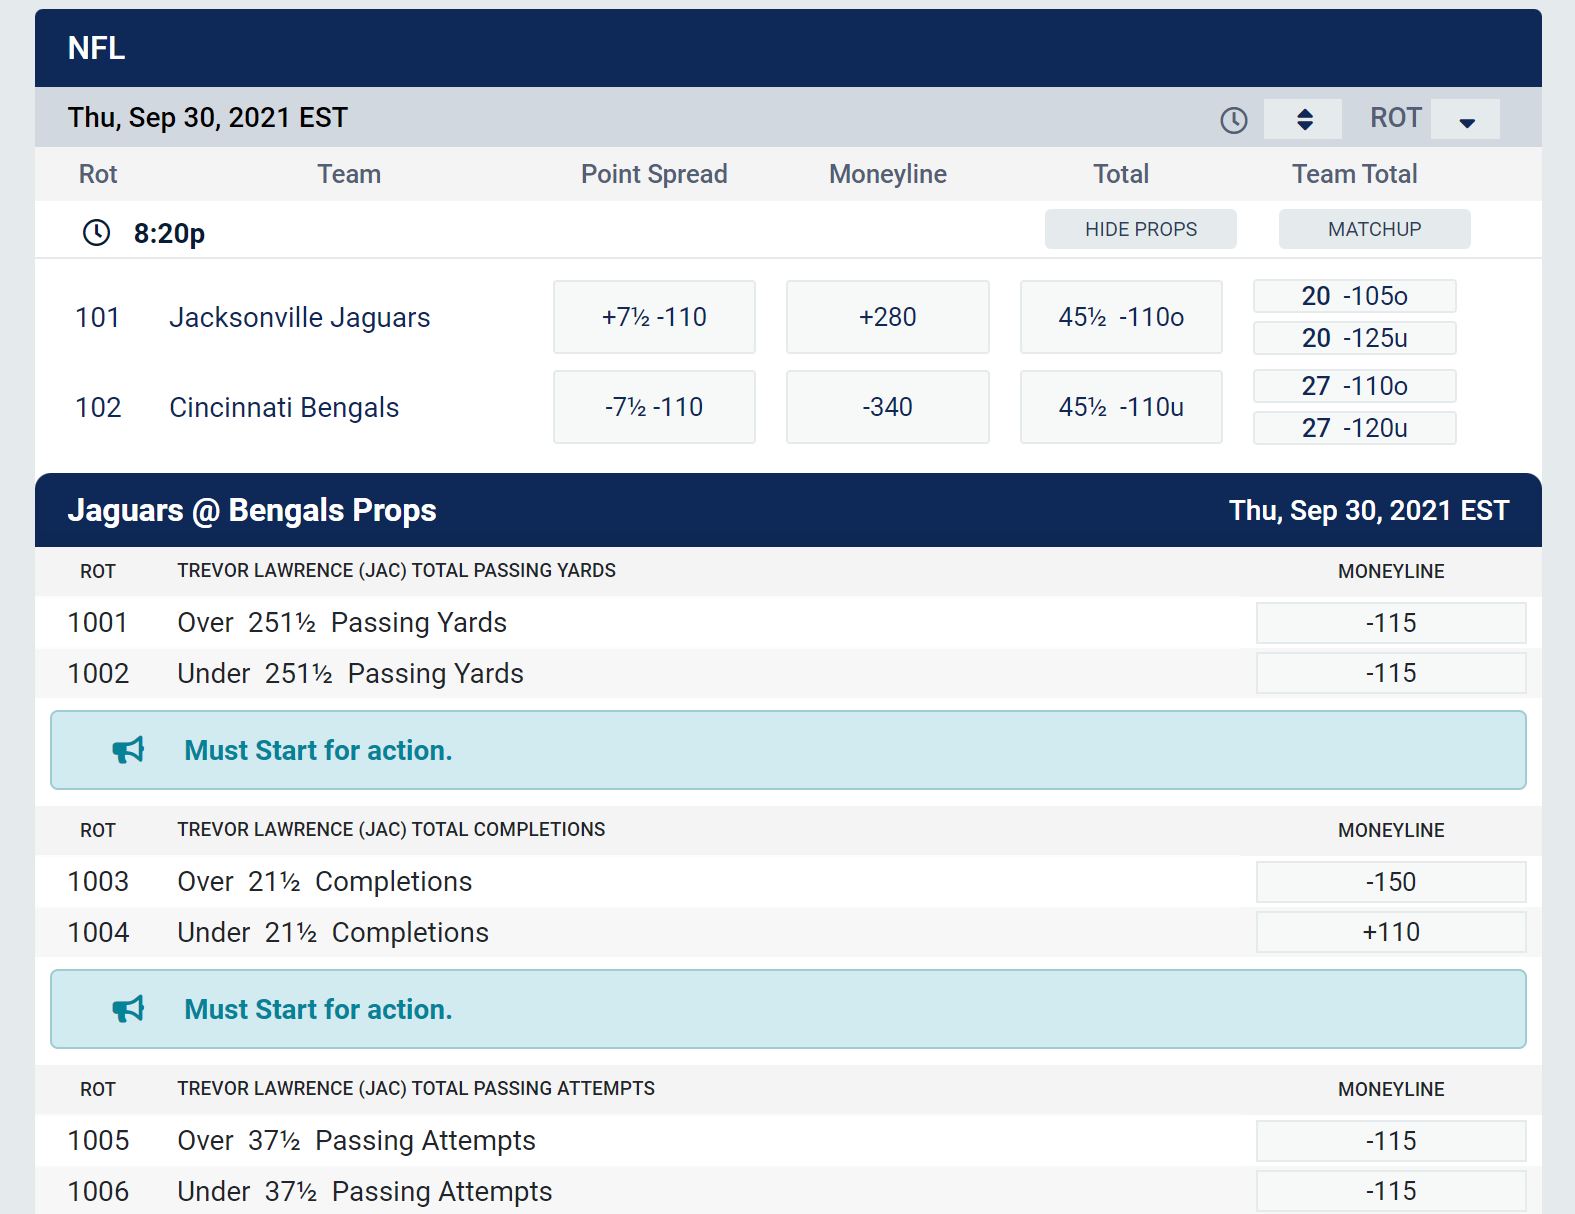This screenshot has height=1214, width=1575.
Task: Select Jaguars point spread +7½ -110
Action: point(654,317)
